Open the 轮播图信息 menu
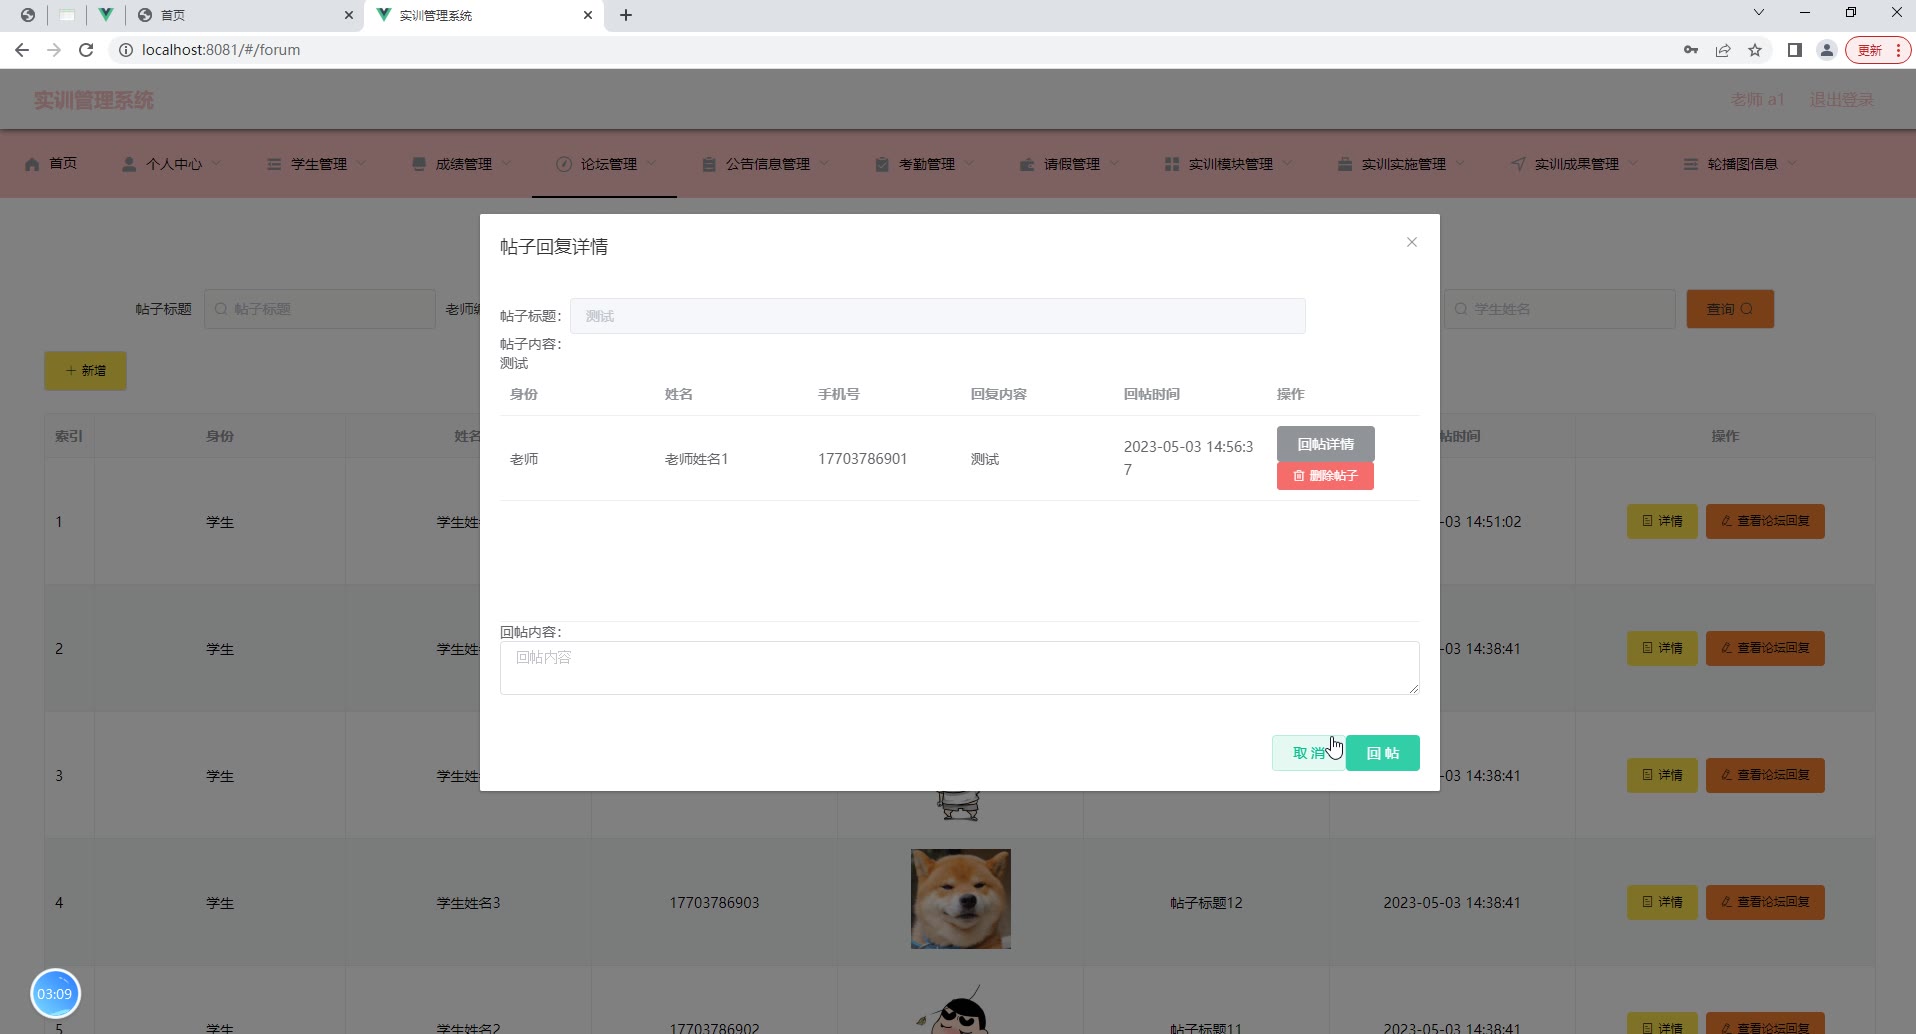1916x1034 pixels. coord(1742,164)
